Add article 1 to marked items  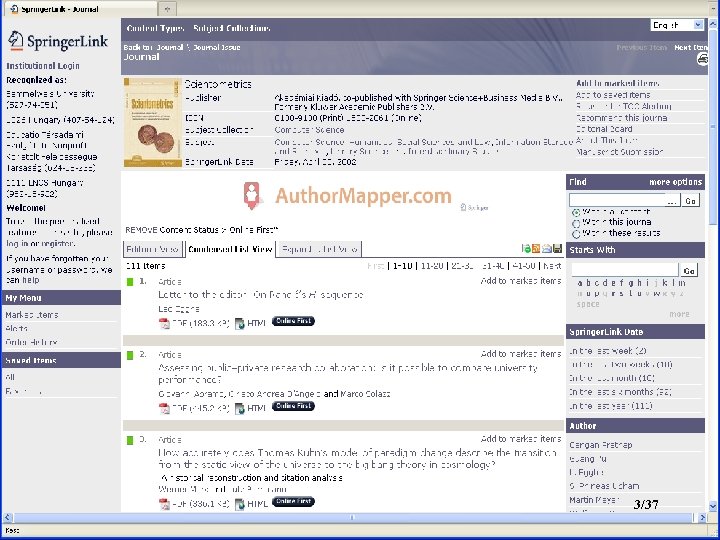[521, 281]
